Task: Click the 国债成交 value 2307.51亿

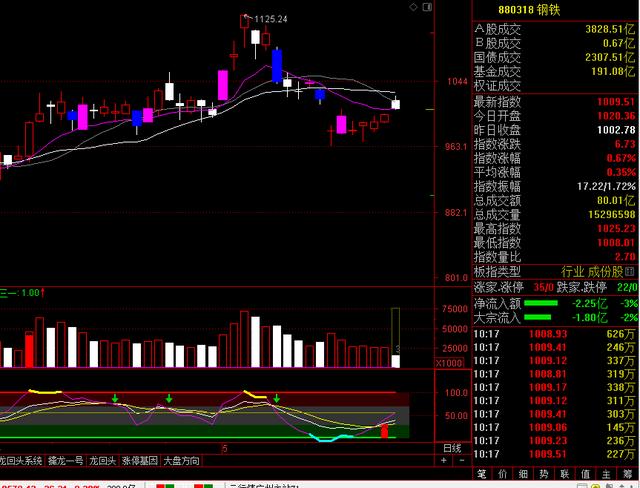Action: tap(610, 57)
